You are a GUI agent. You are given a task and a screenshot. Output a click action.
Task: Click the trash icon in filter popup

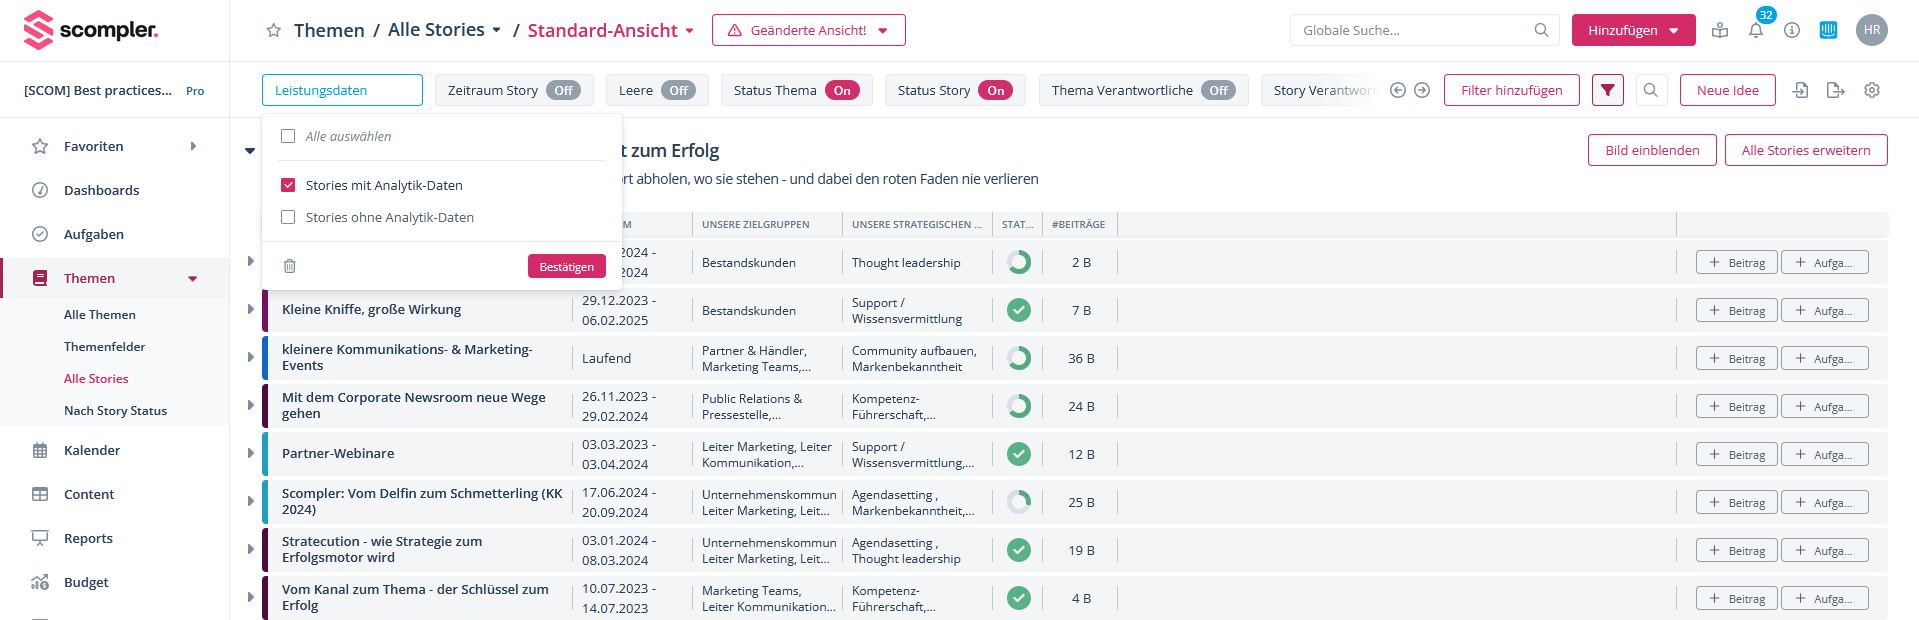(290, 266)
